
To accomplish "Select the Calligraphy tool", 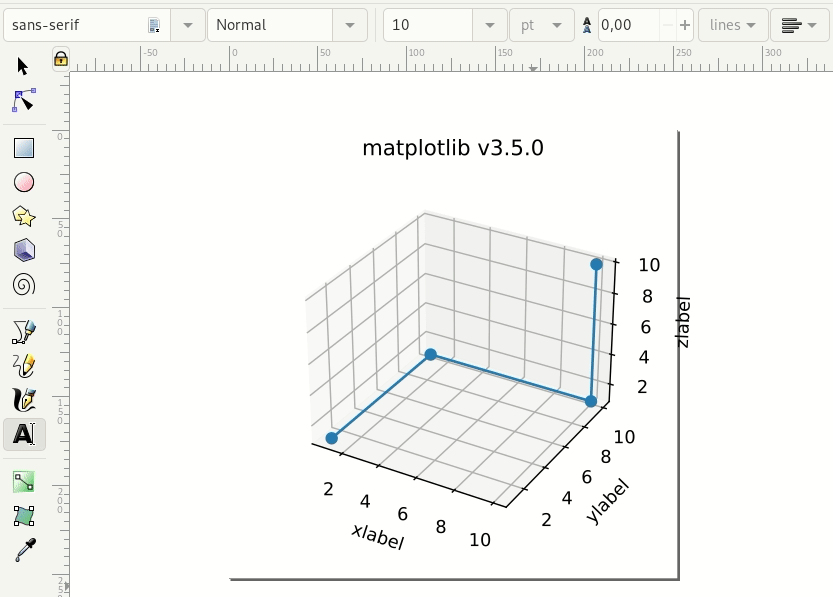I will (x=24, y=400).
